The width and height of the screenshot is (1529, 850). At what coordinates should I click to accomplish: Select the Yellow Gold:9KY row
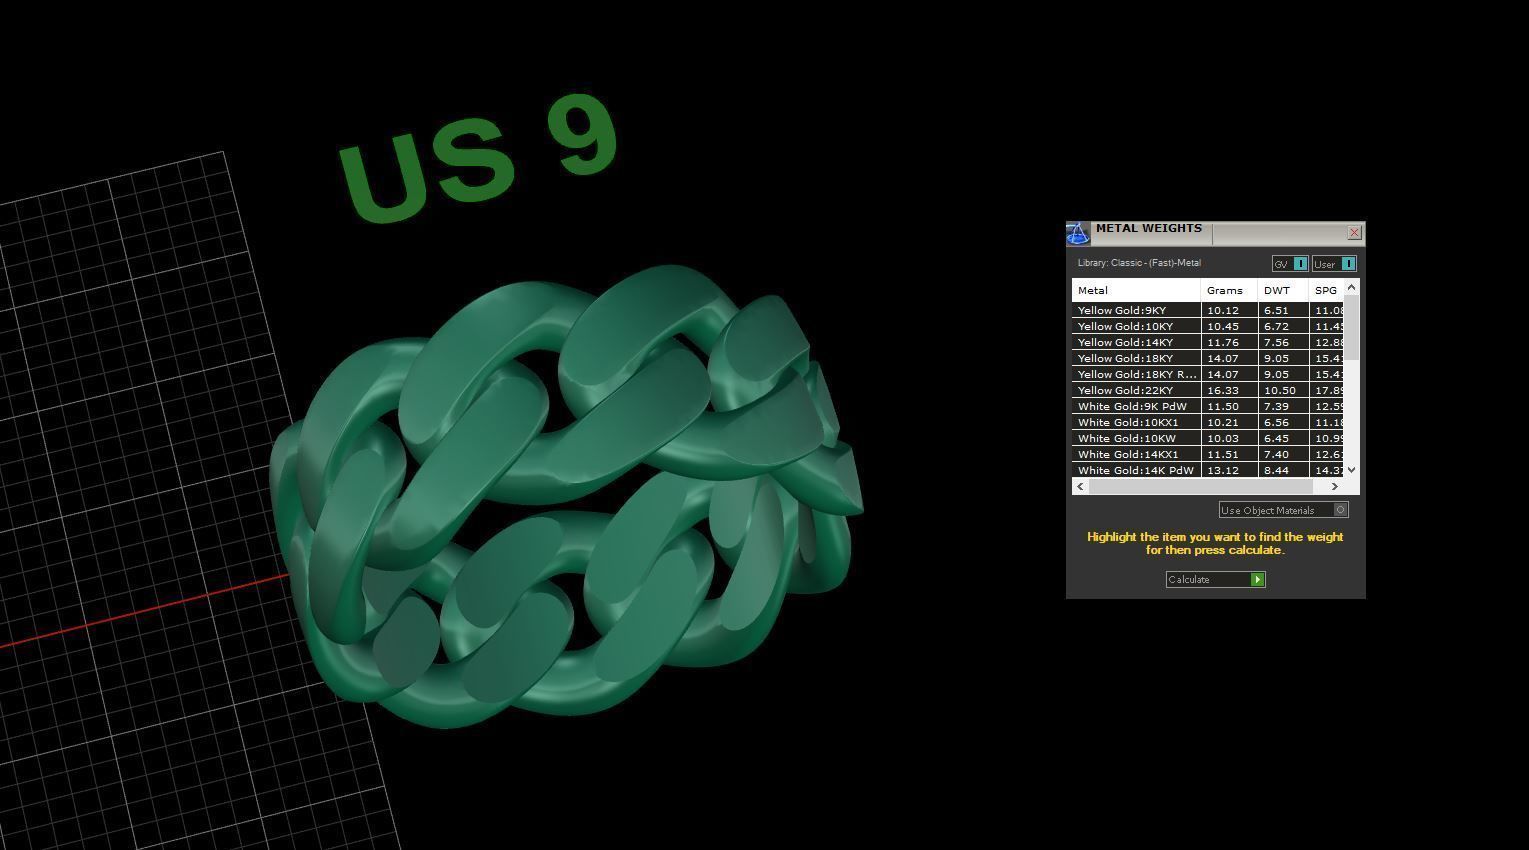(1208, 310)
